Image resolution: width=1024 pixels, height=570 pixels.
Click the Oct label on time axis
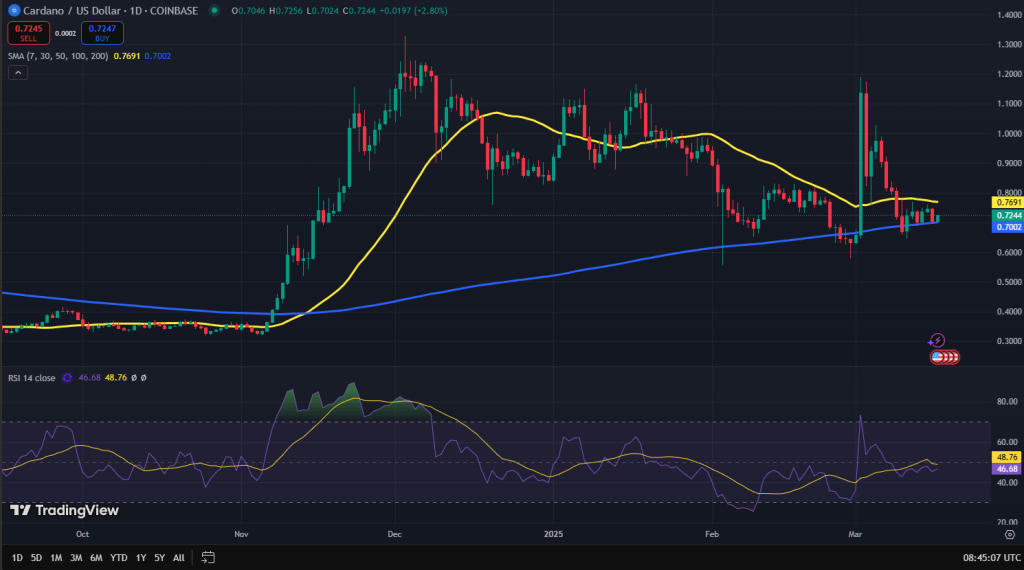click(82, 534)
